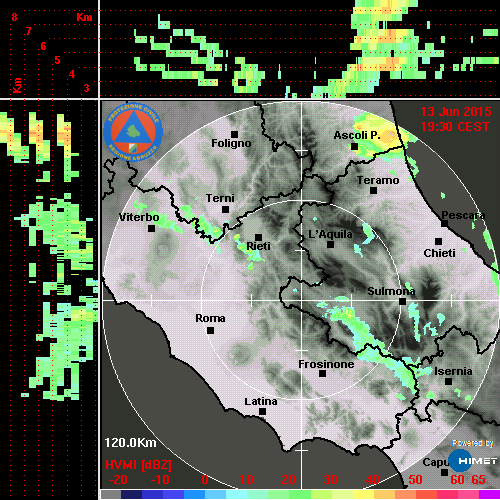Screen dimensions: 500x500
Task: Click the horizontal Km label beside the 8
Action: pyautogui.click(x=84, y=17)
